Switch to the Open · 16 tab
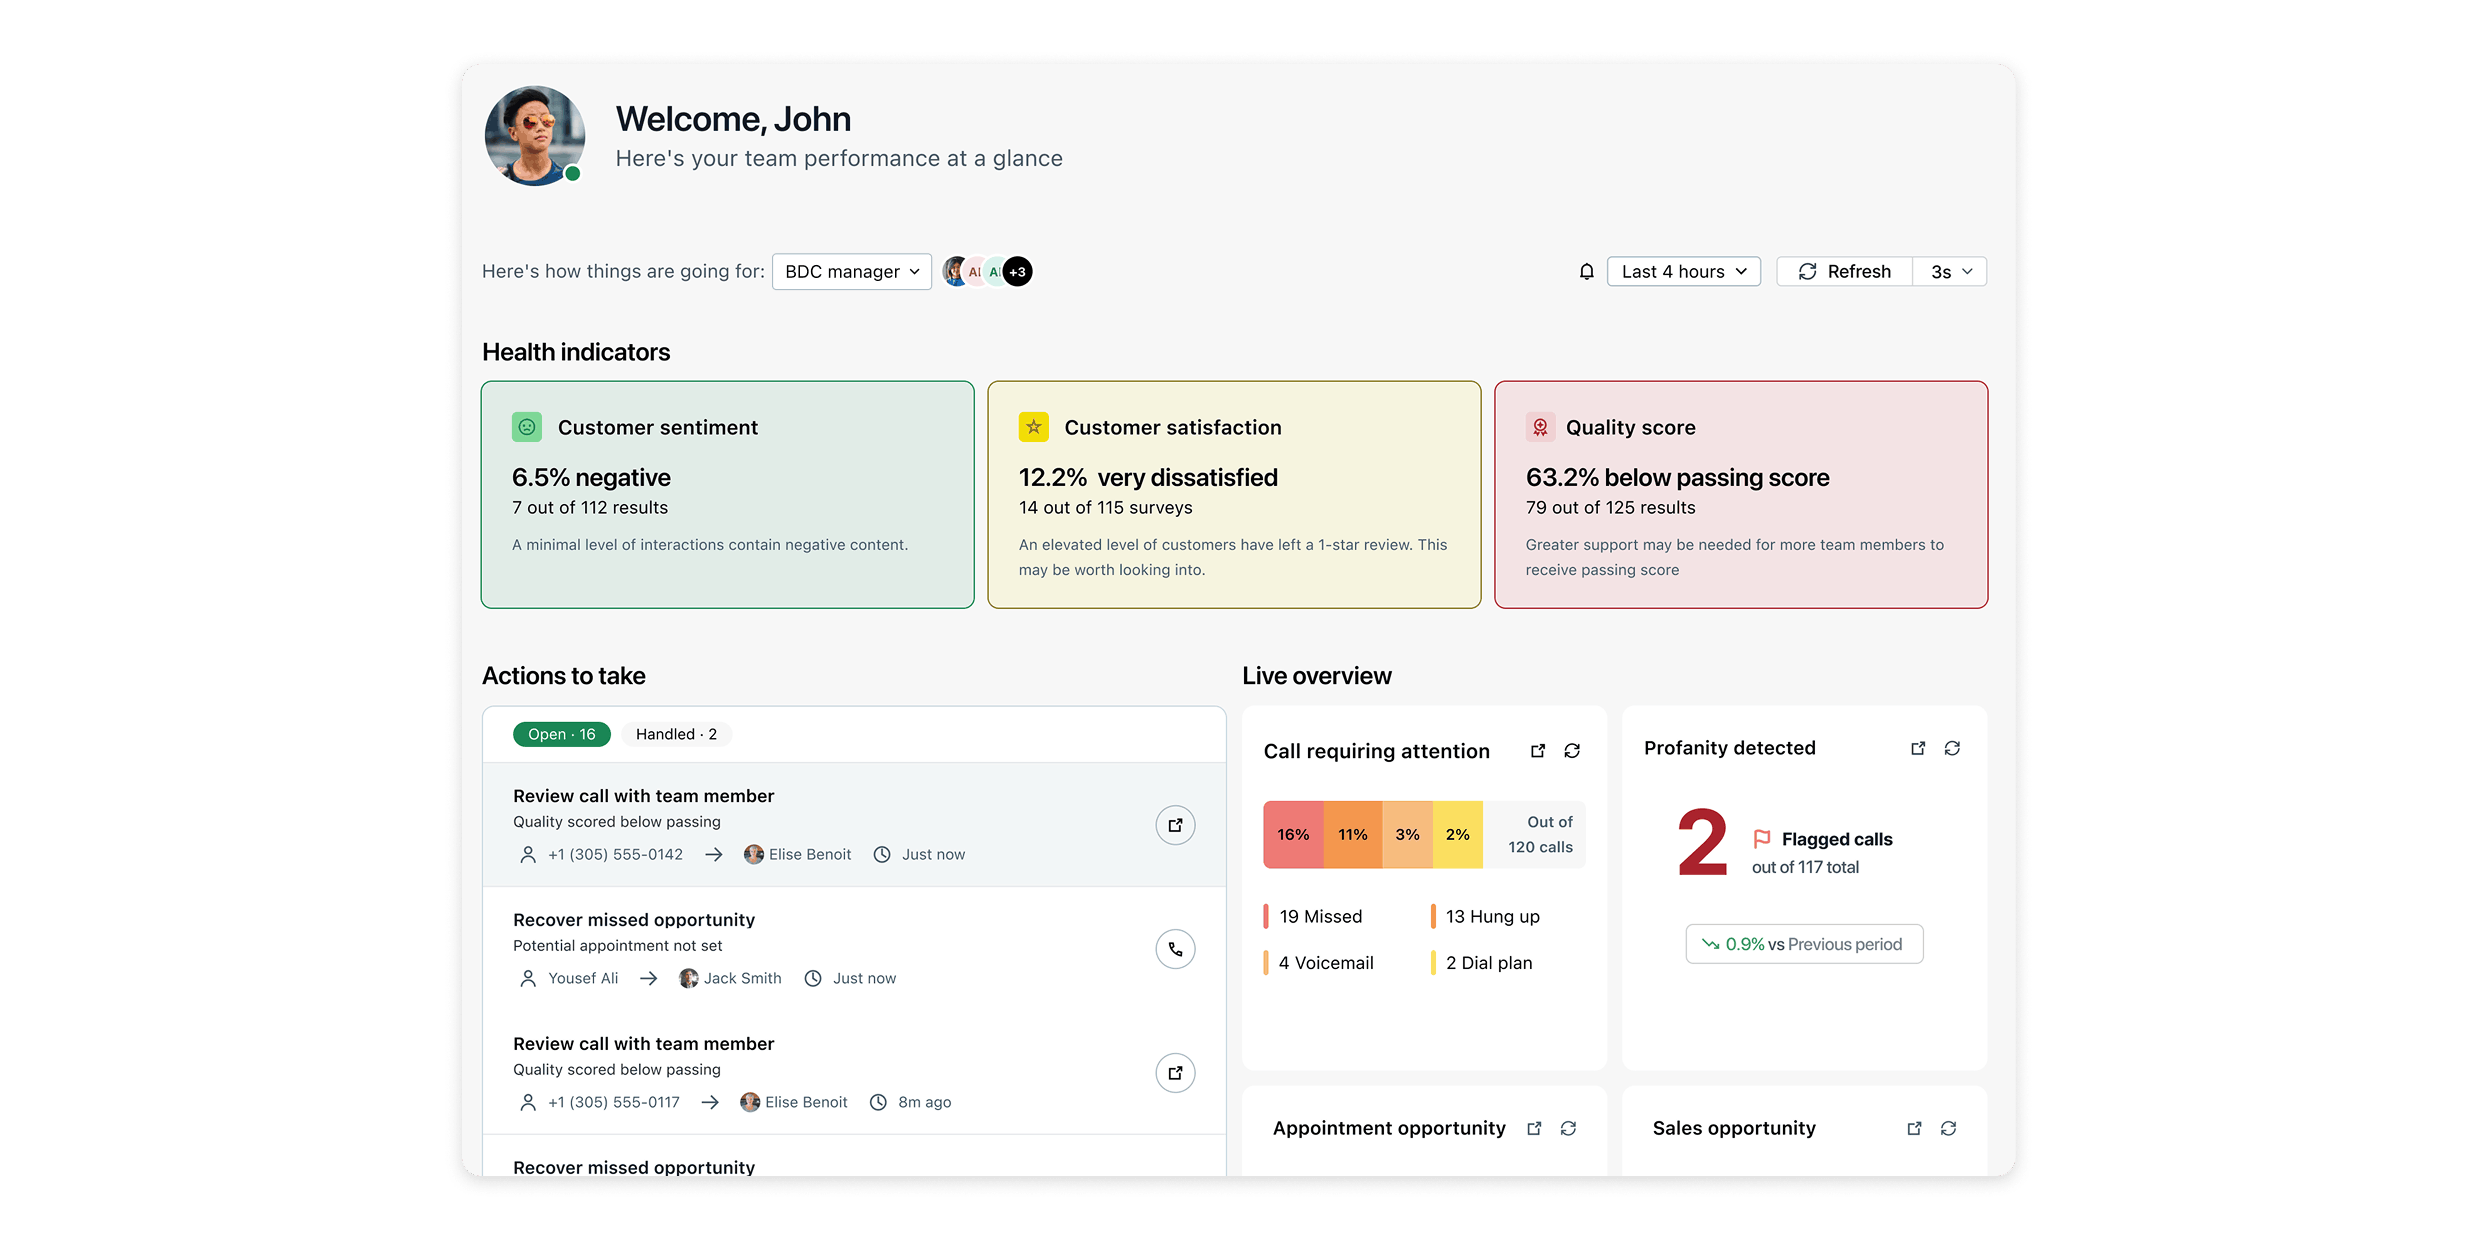The width and height of the screenshot is (2476, 1238). pyautogui.click(x=562, y=734)
